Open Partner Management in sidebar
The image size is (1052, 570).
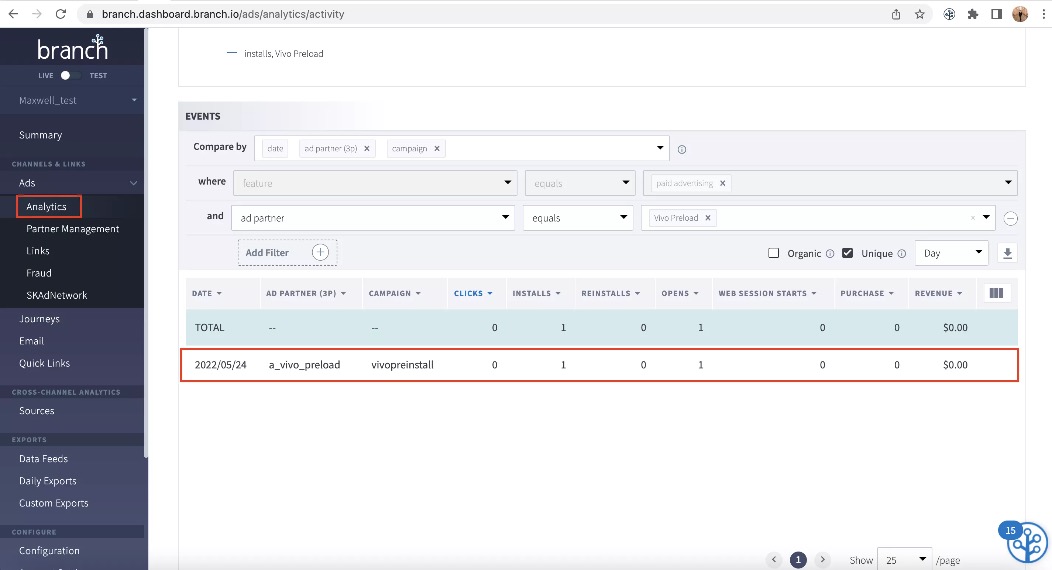point(72,229)
